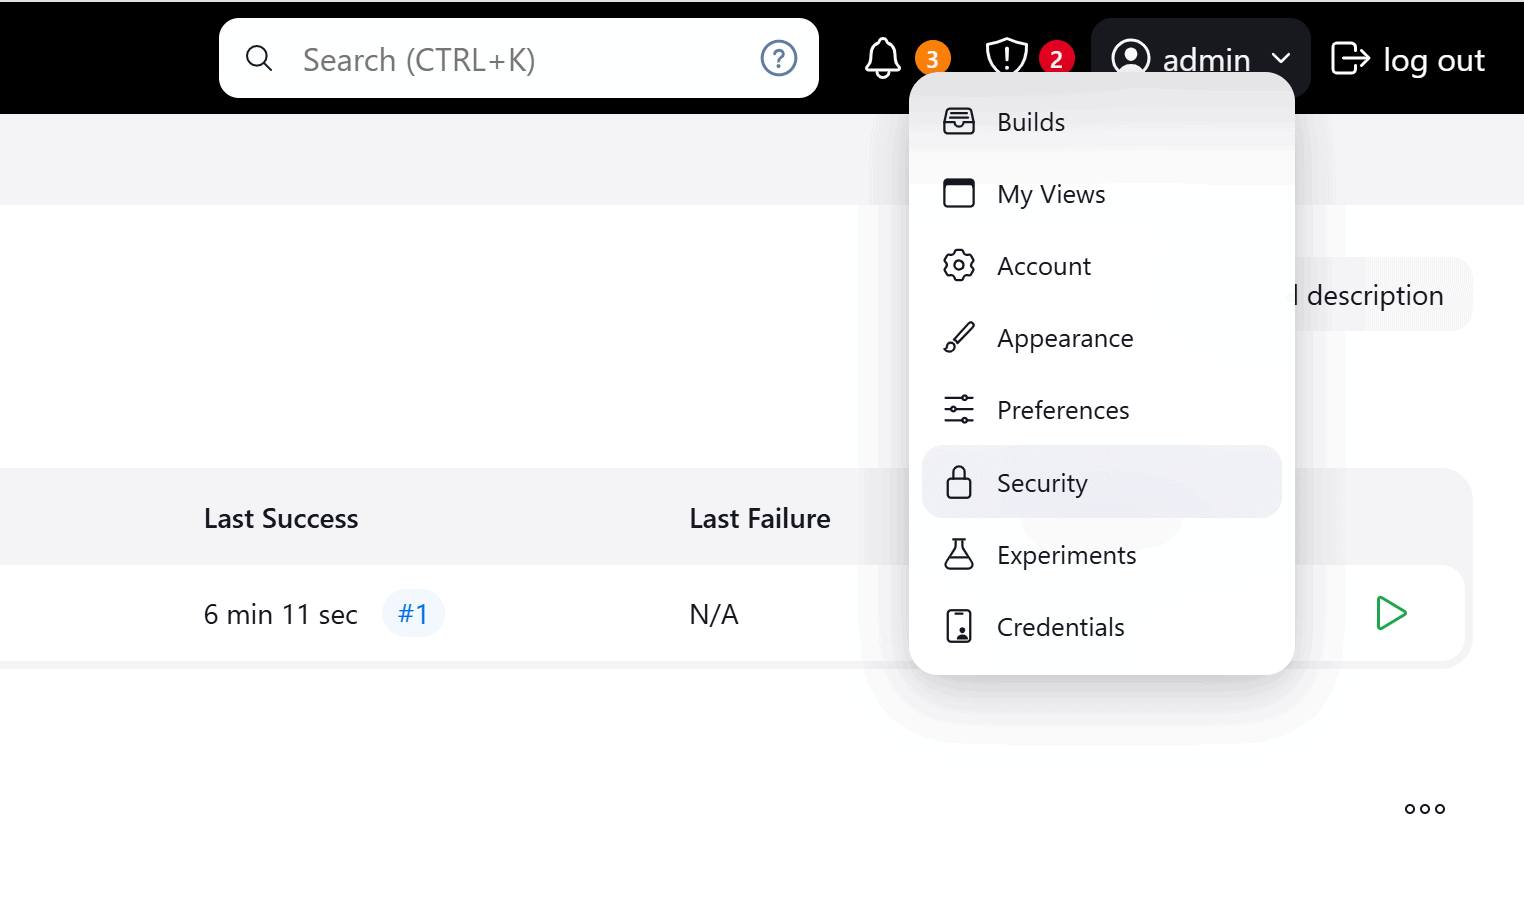Image resolution: width=1524 pixels, height=922 pixels.
Task: Select the Experiments flask icon
Action: coord(959,554)
